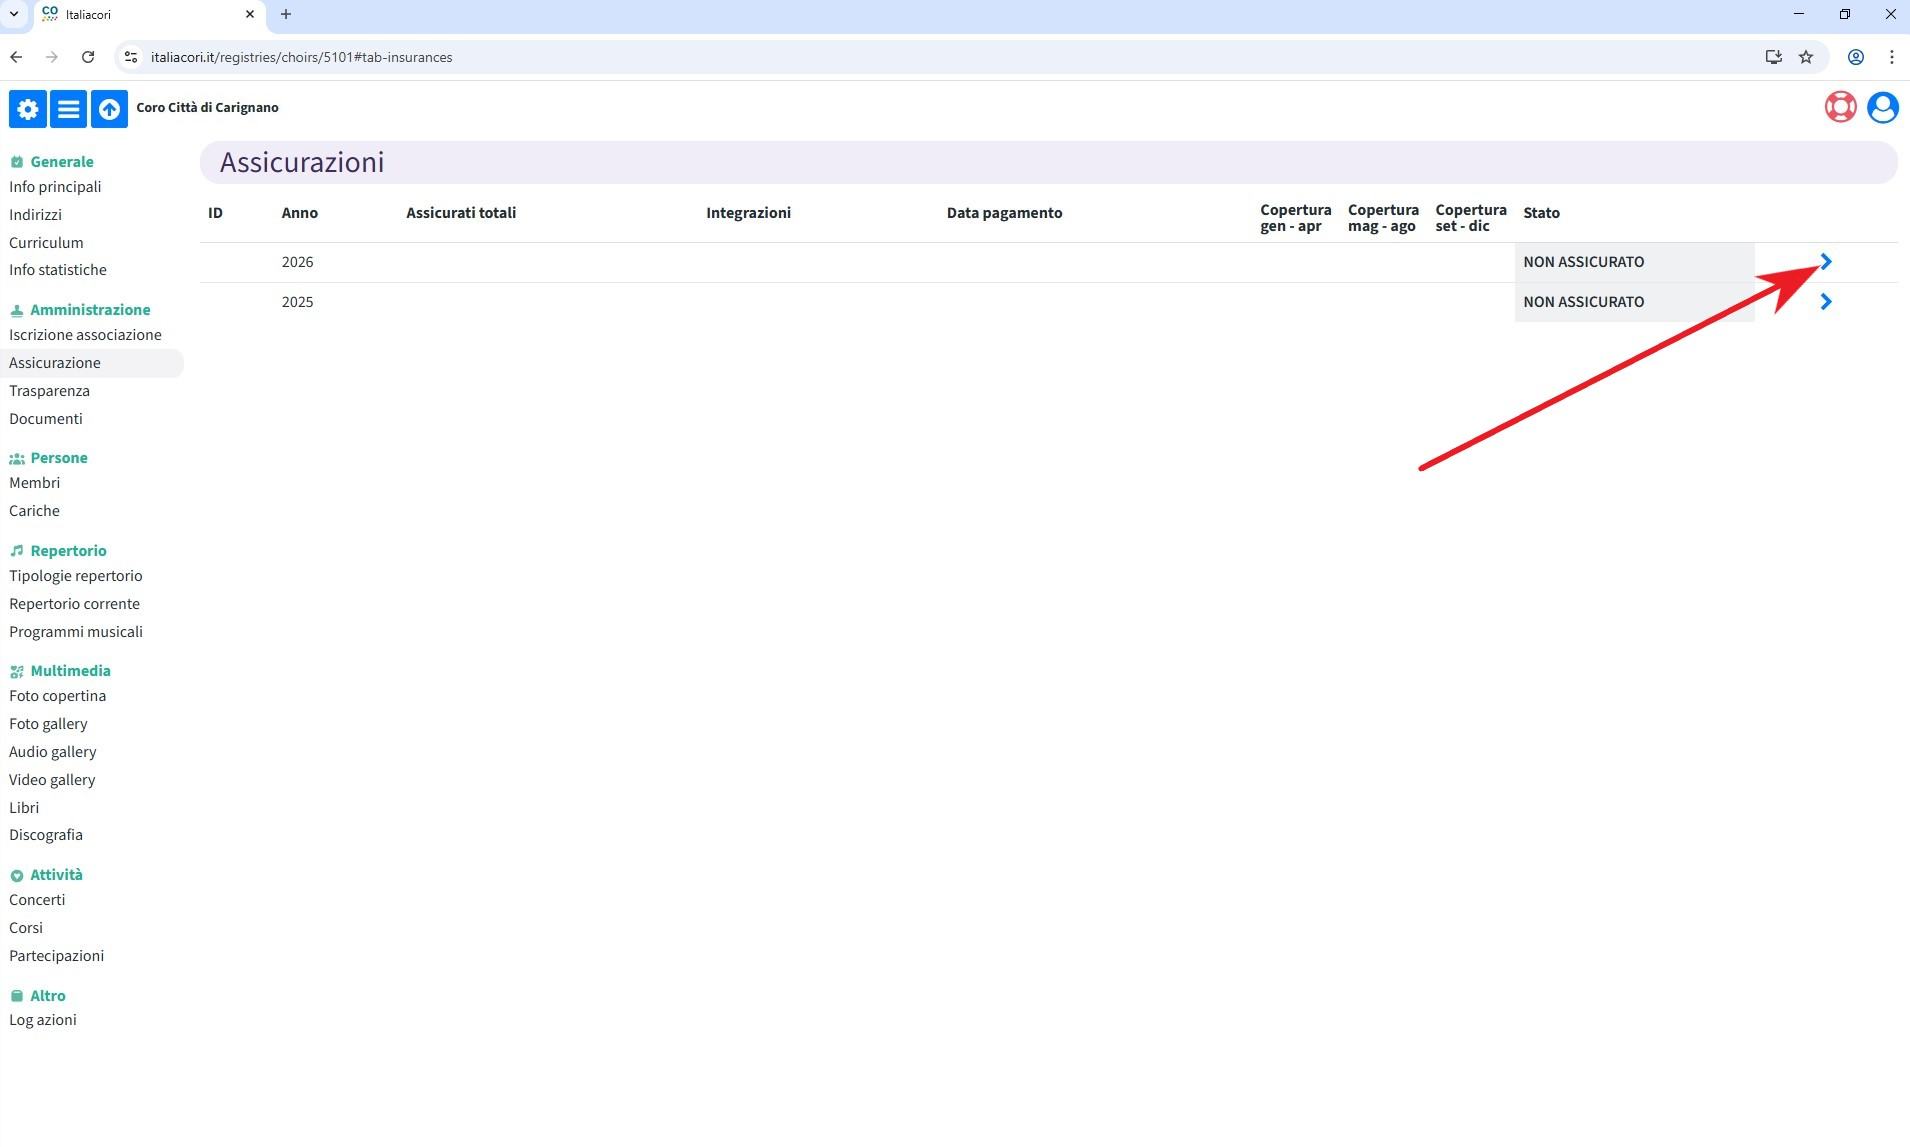Image resolution: width=1910 pixels, height=1147 pixels.
Task: Open a new browser tab
Action: click(286, 14)
